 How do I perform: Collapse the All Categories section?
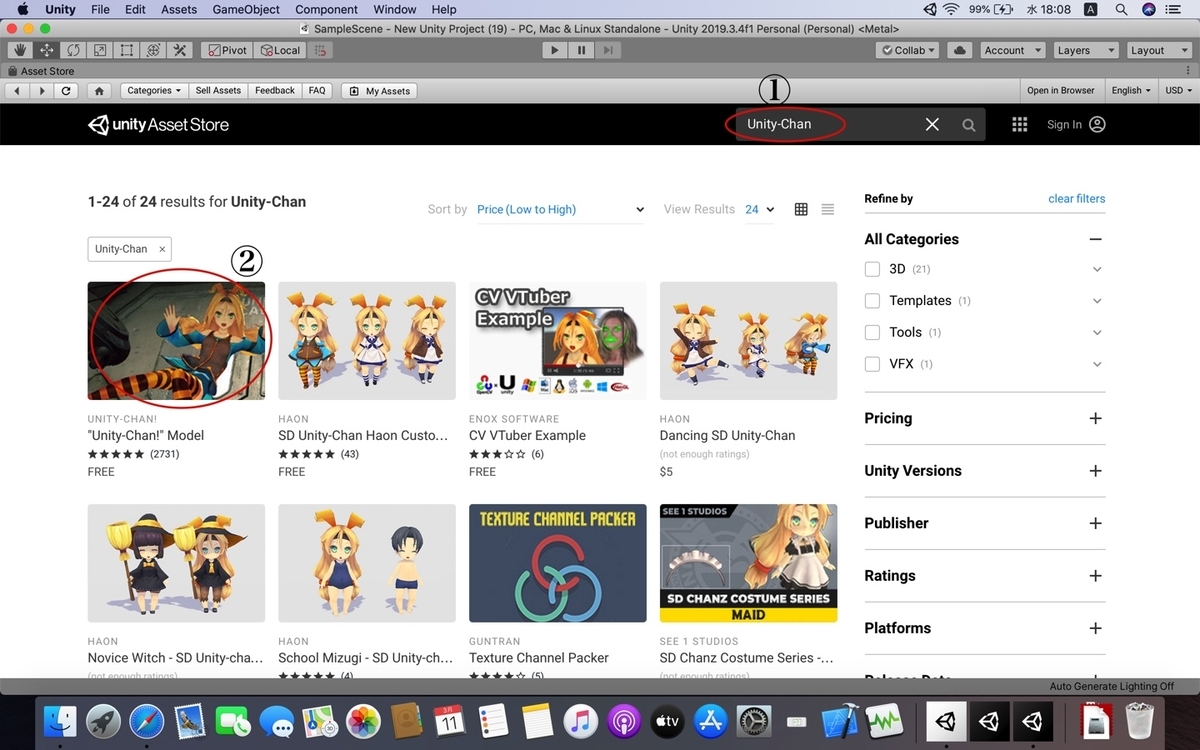pos(1095,239)
